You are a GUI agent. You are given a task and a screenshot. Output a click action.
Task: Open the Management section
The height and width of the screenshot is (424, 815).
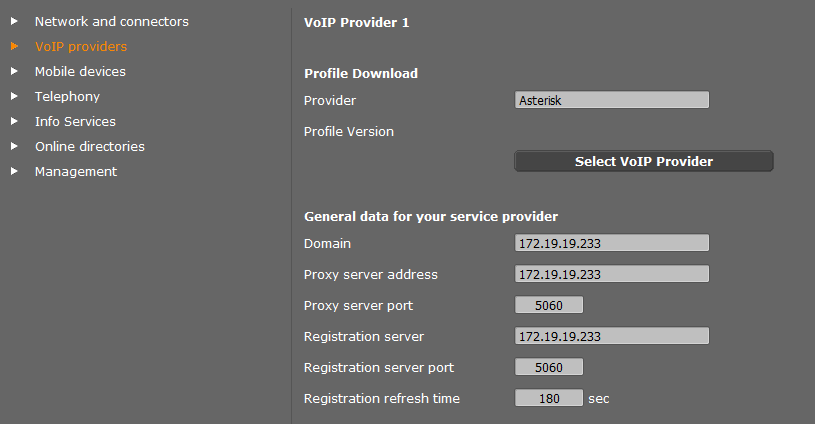(76, 171)
